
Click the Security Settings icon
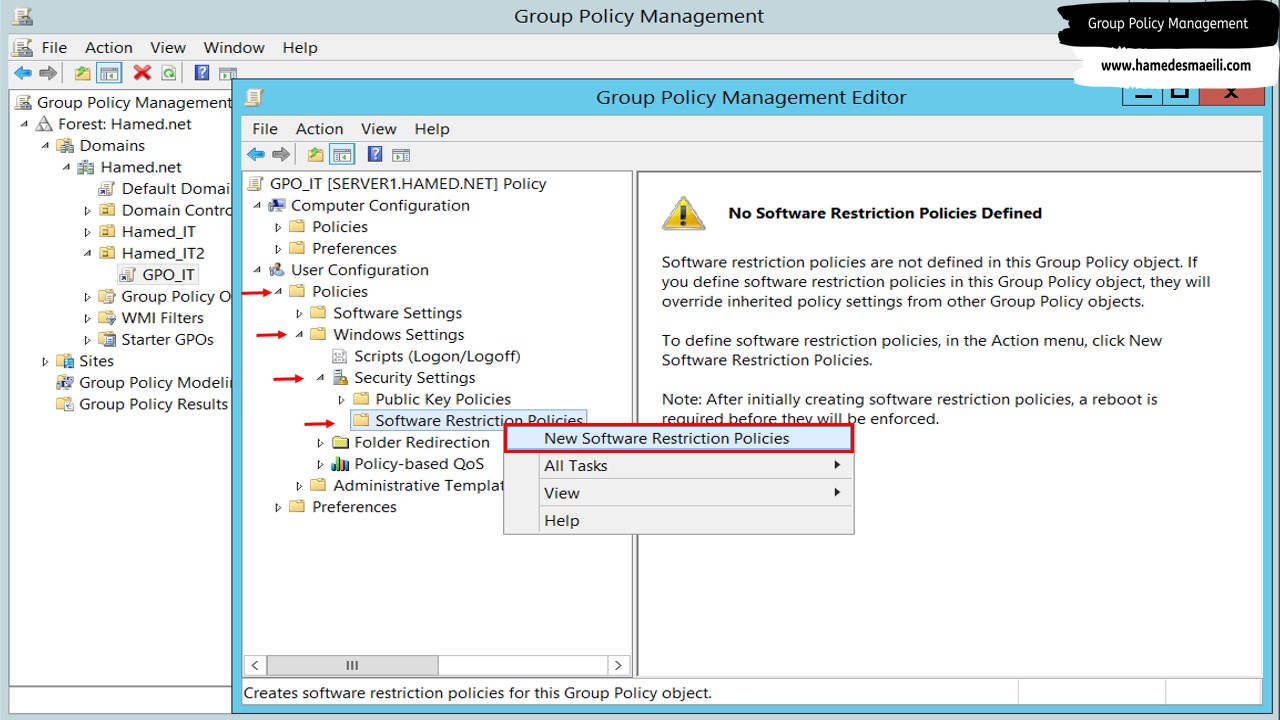click(x=340, y=378)
